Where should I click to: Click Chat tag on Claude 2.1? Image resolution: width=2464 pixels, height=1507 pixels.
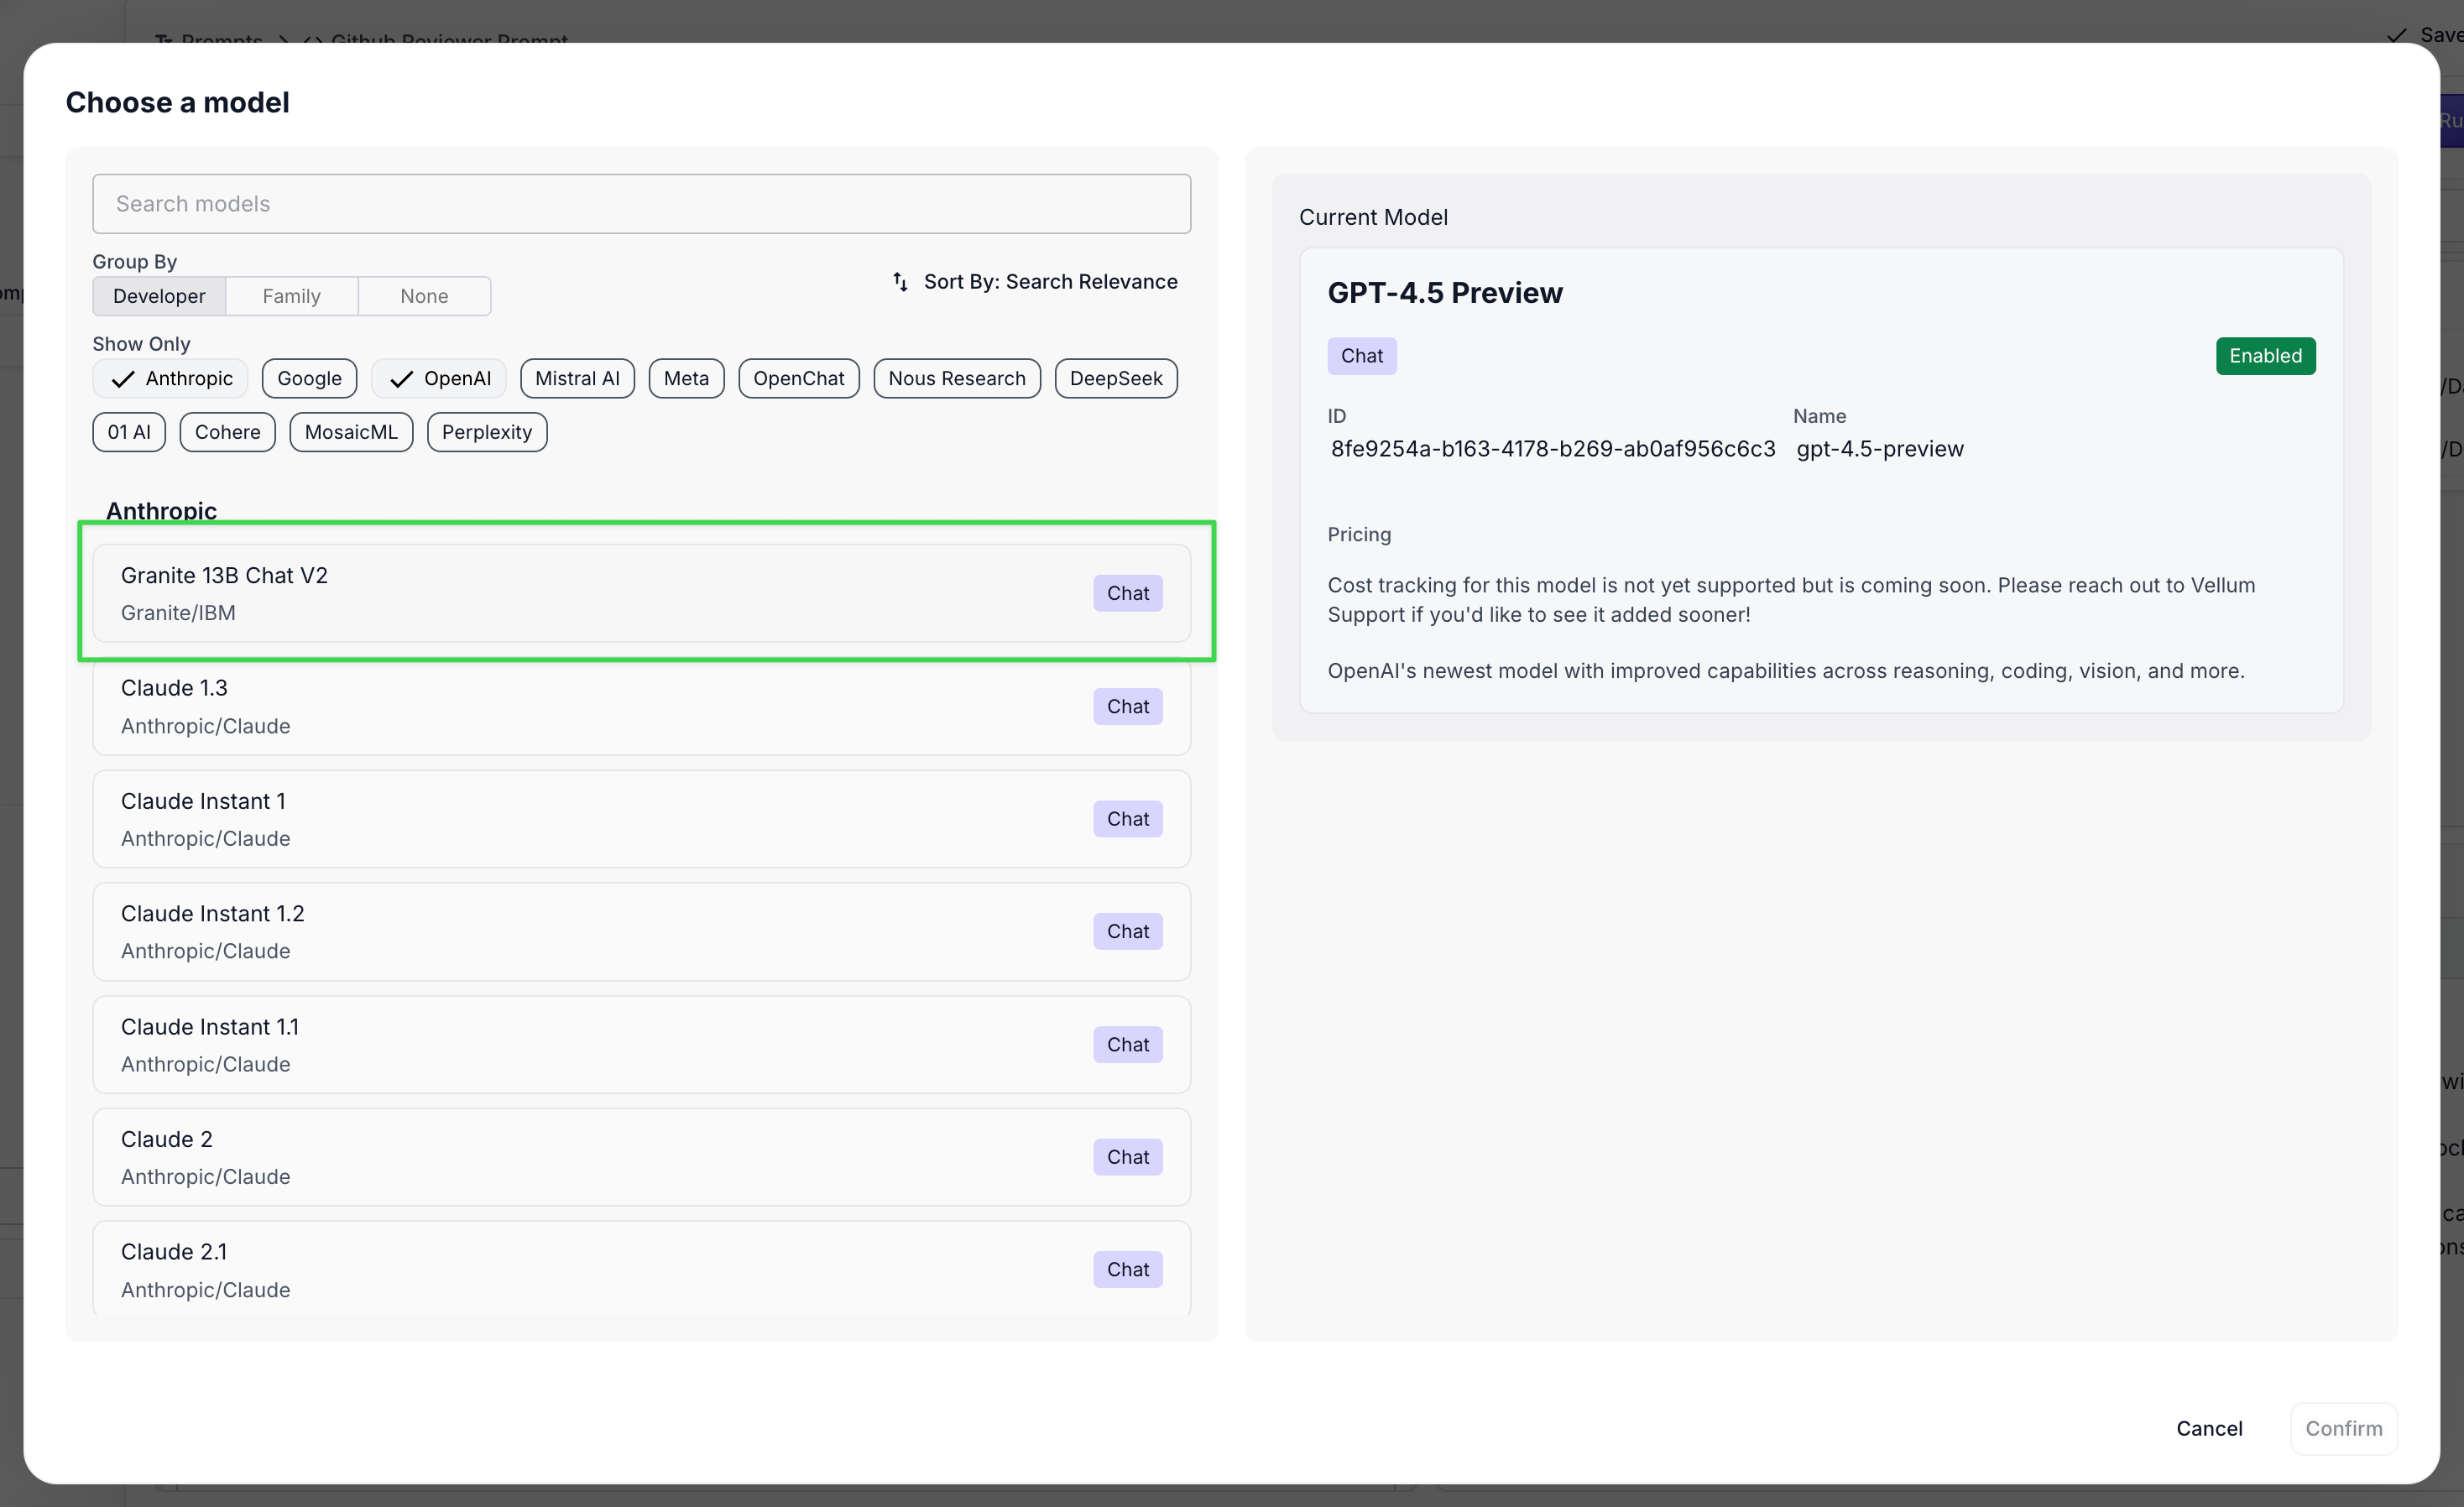(x=1127, y=1270)
